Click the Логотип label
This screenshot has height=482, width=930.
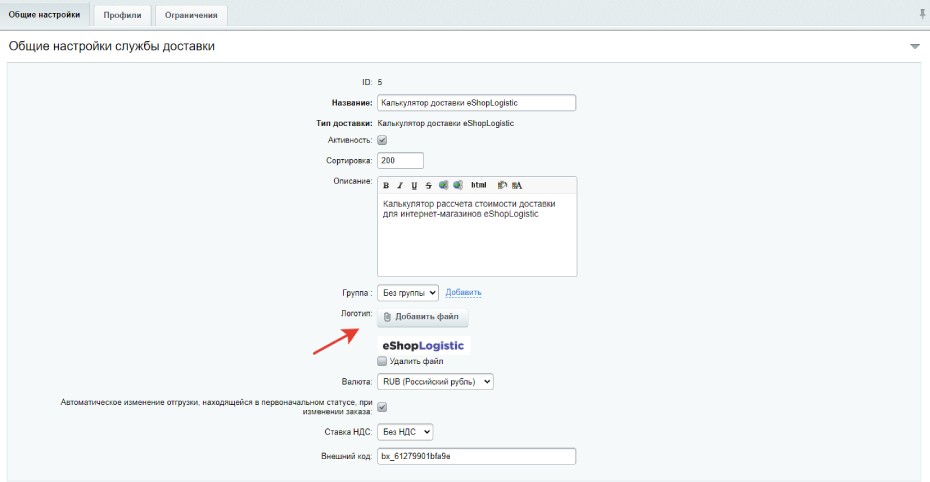[356, 314]
